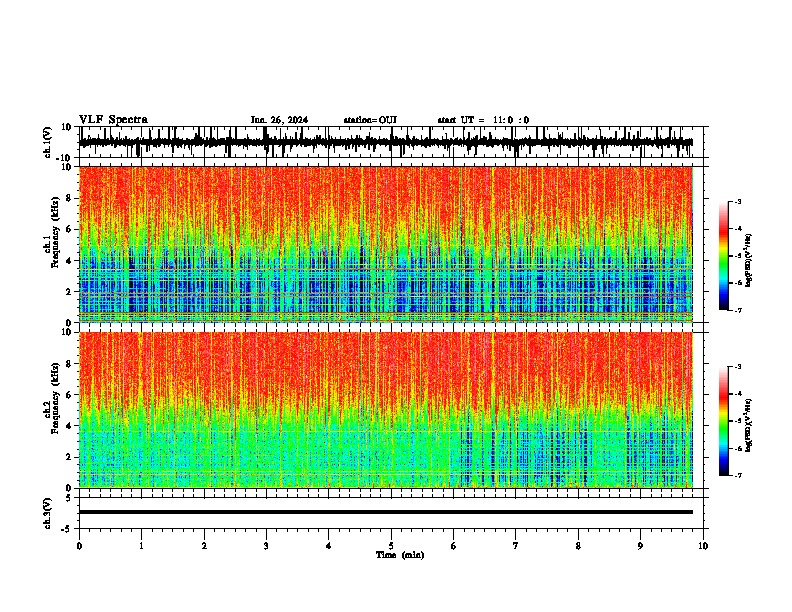Click the time axis tick label "2"
The image size is (792, 612).
[204, 546]
